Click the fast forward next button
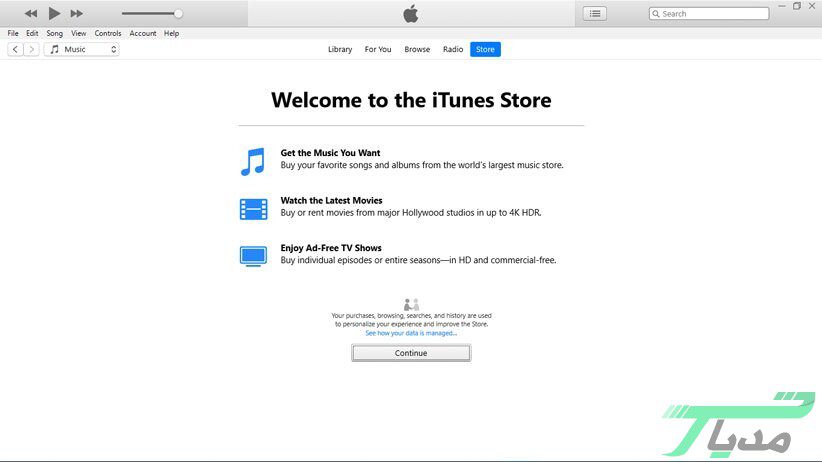The width and height of the screenshot is (822, 462). coord(77,14)
